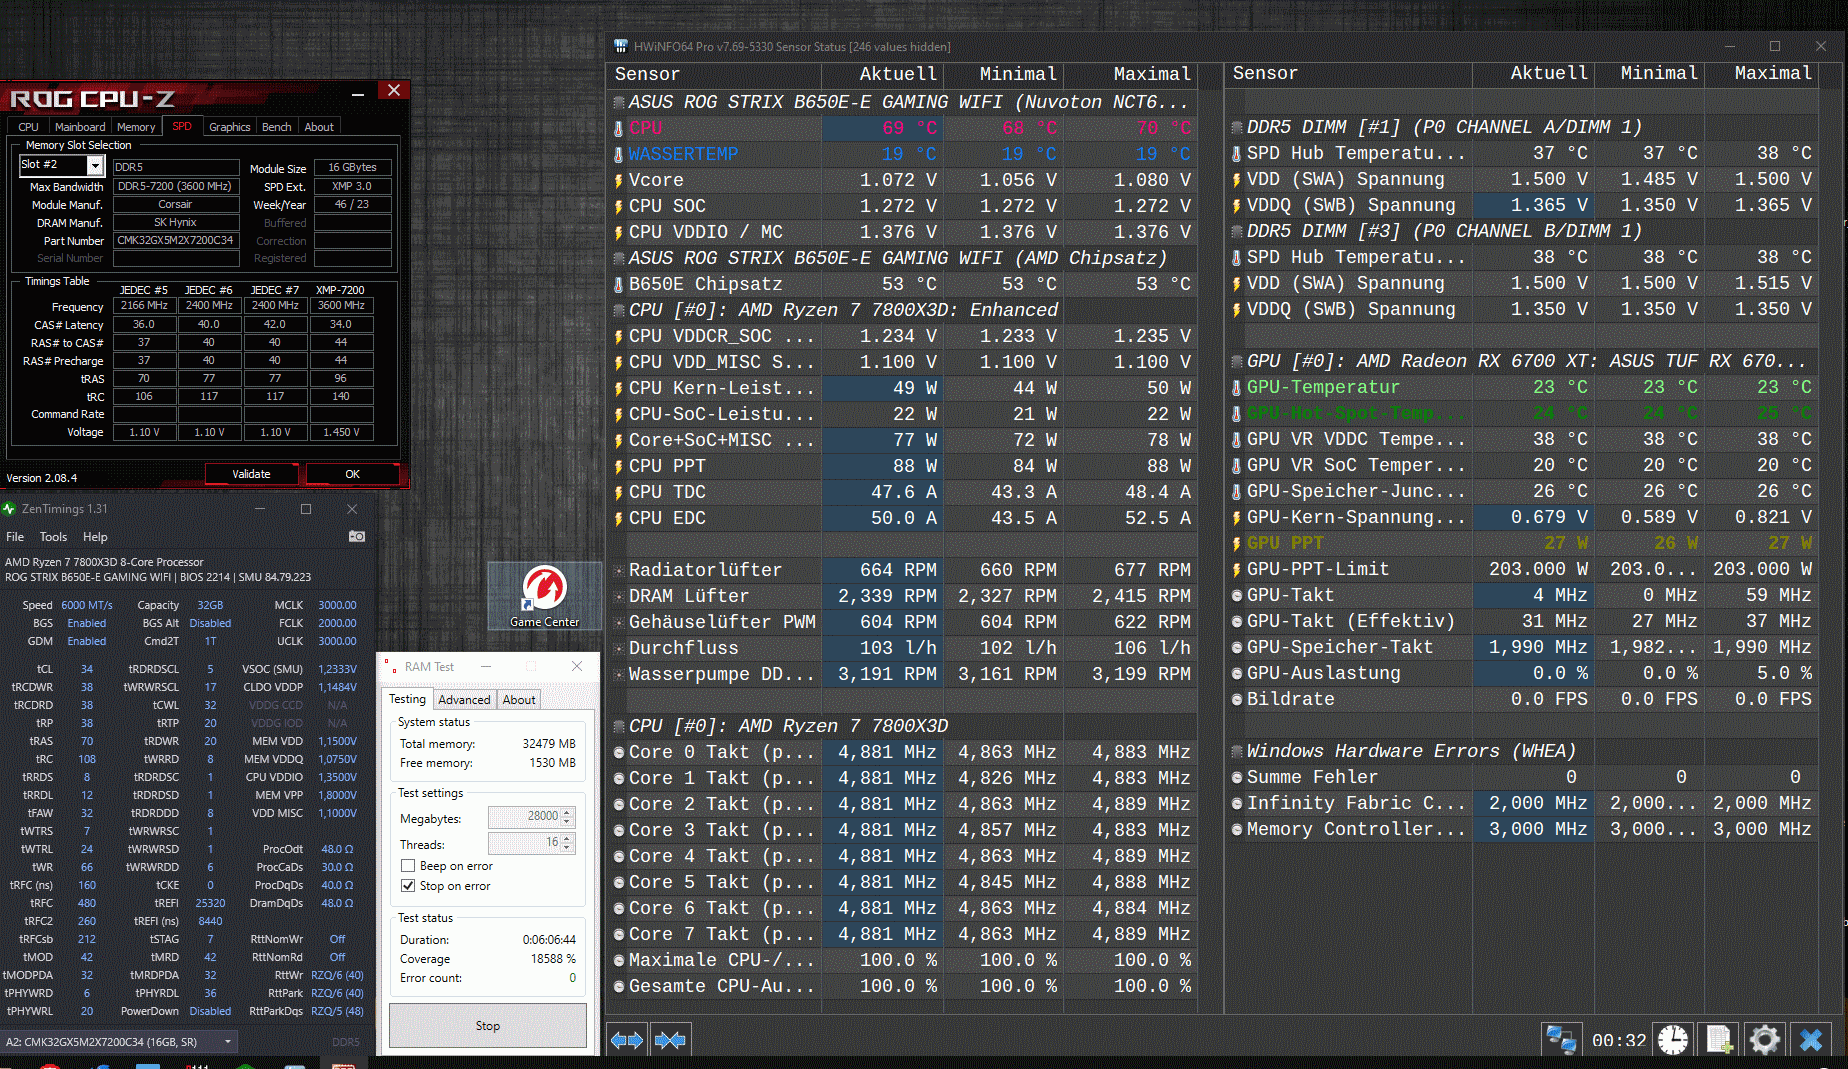1848x1069 pixels.
Task: Click the lightning icon beside CPU PPT
Action: 619,466
